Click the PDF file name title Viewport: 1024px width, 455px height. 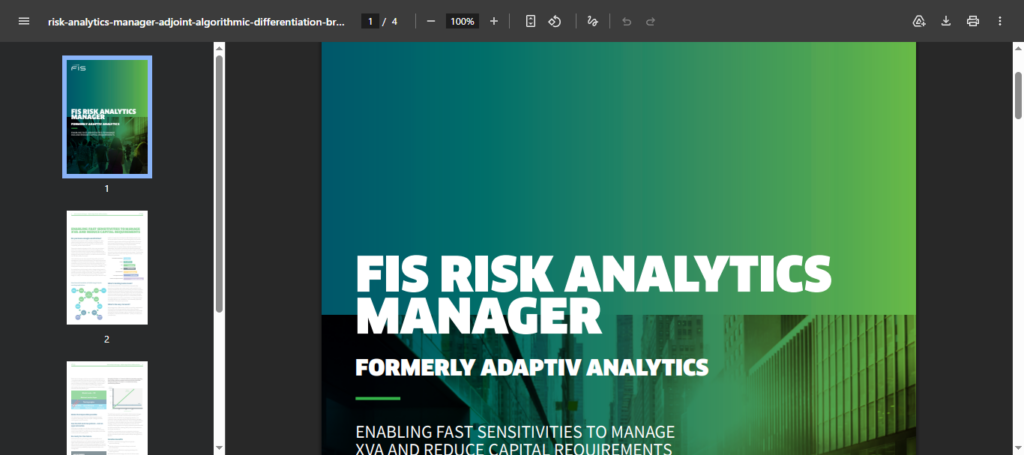coord(196,21)
